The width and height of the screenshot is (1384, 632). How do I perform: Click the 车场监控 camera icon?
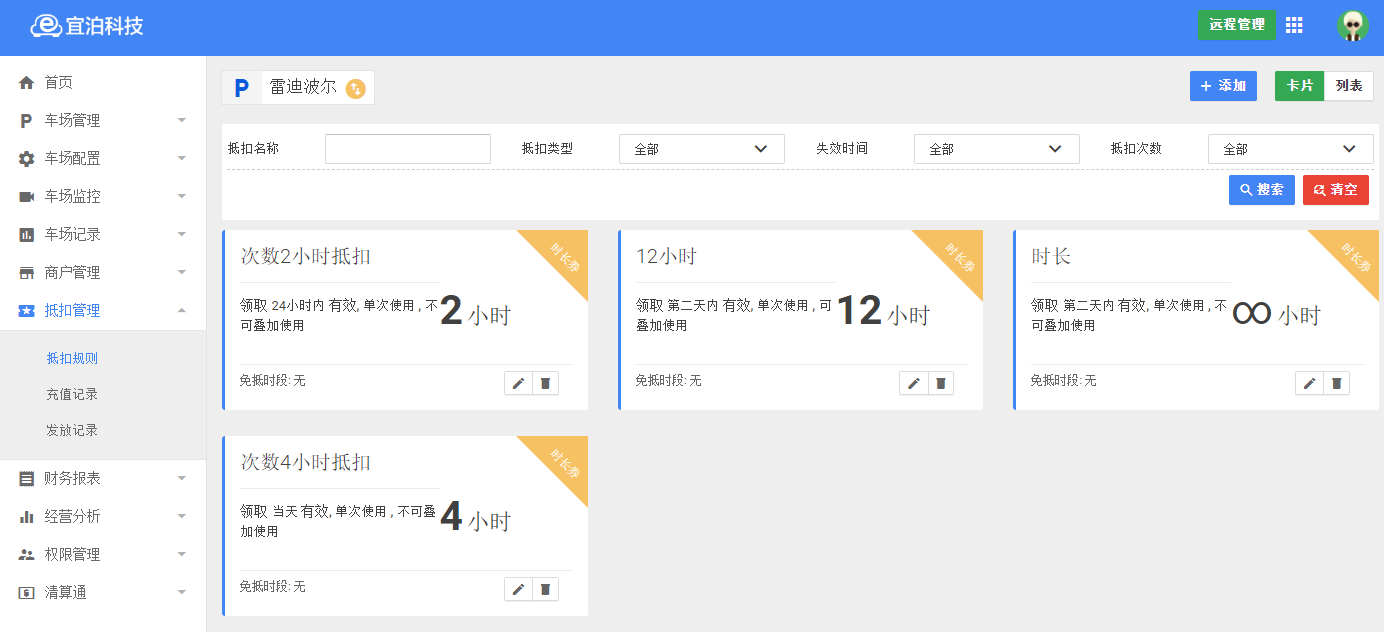point(26,197)
